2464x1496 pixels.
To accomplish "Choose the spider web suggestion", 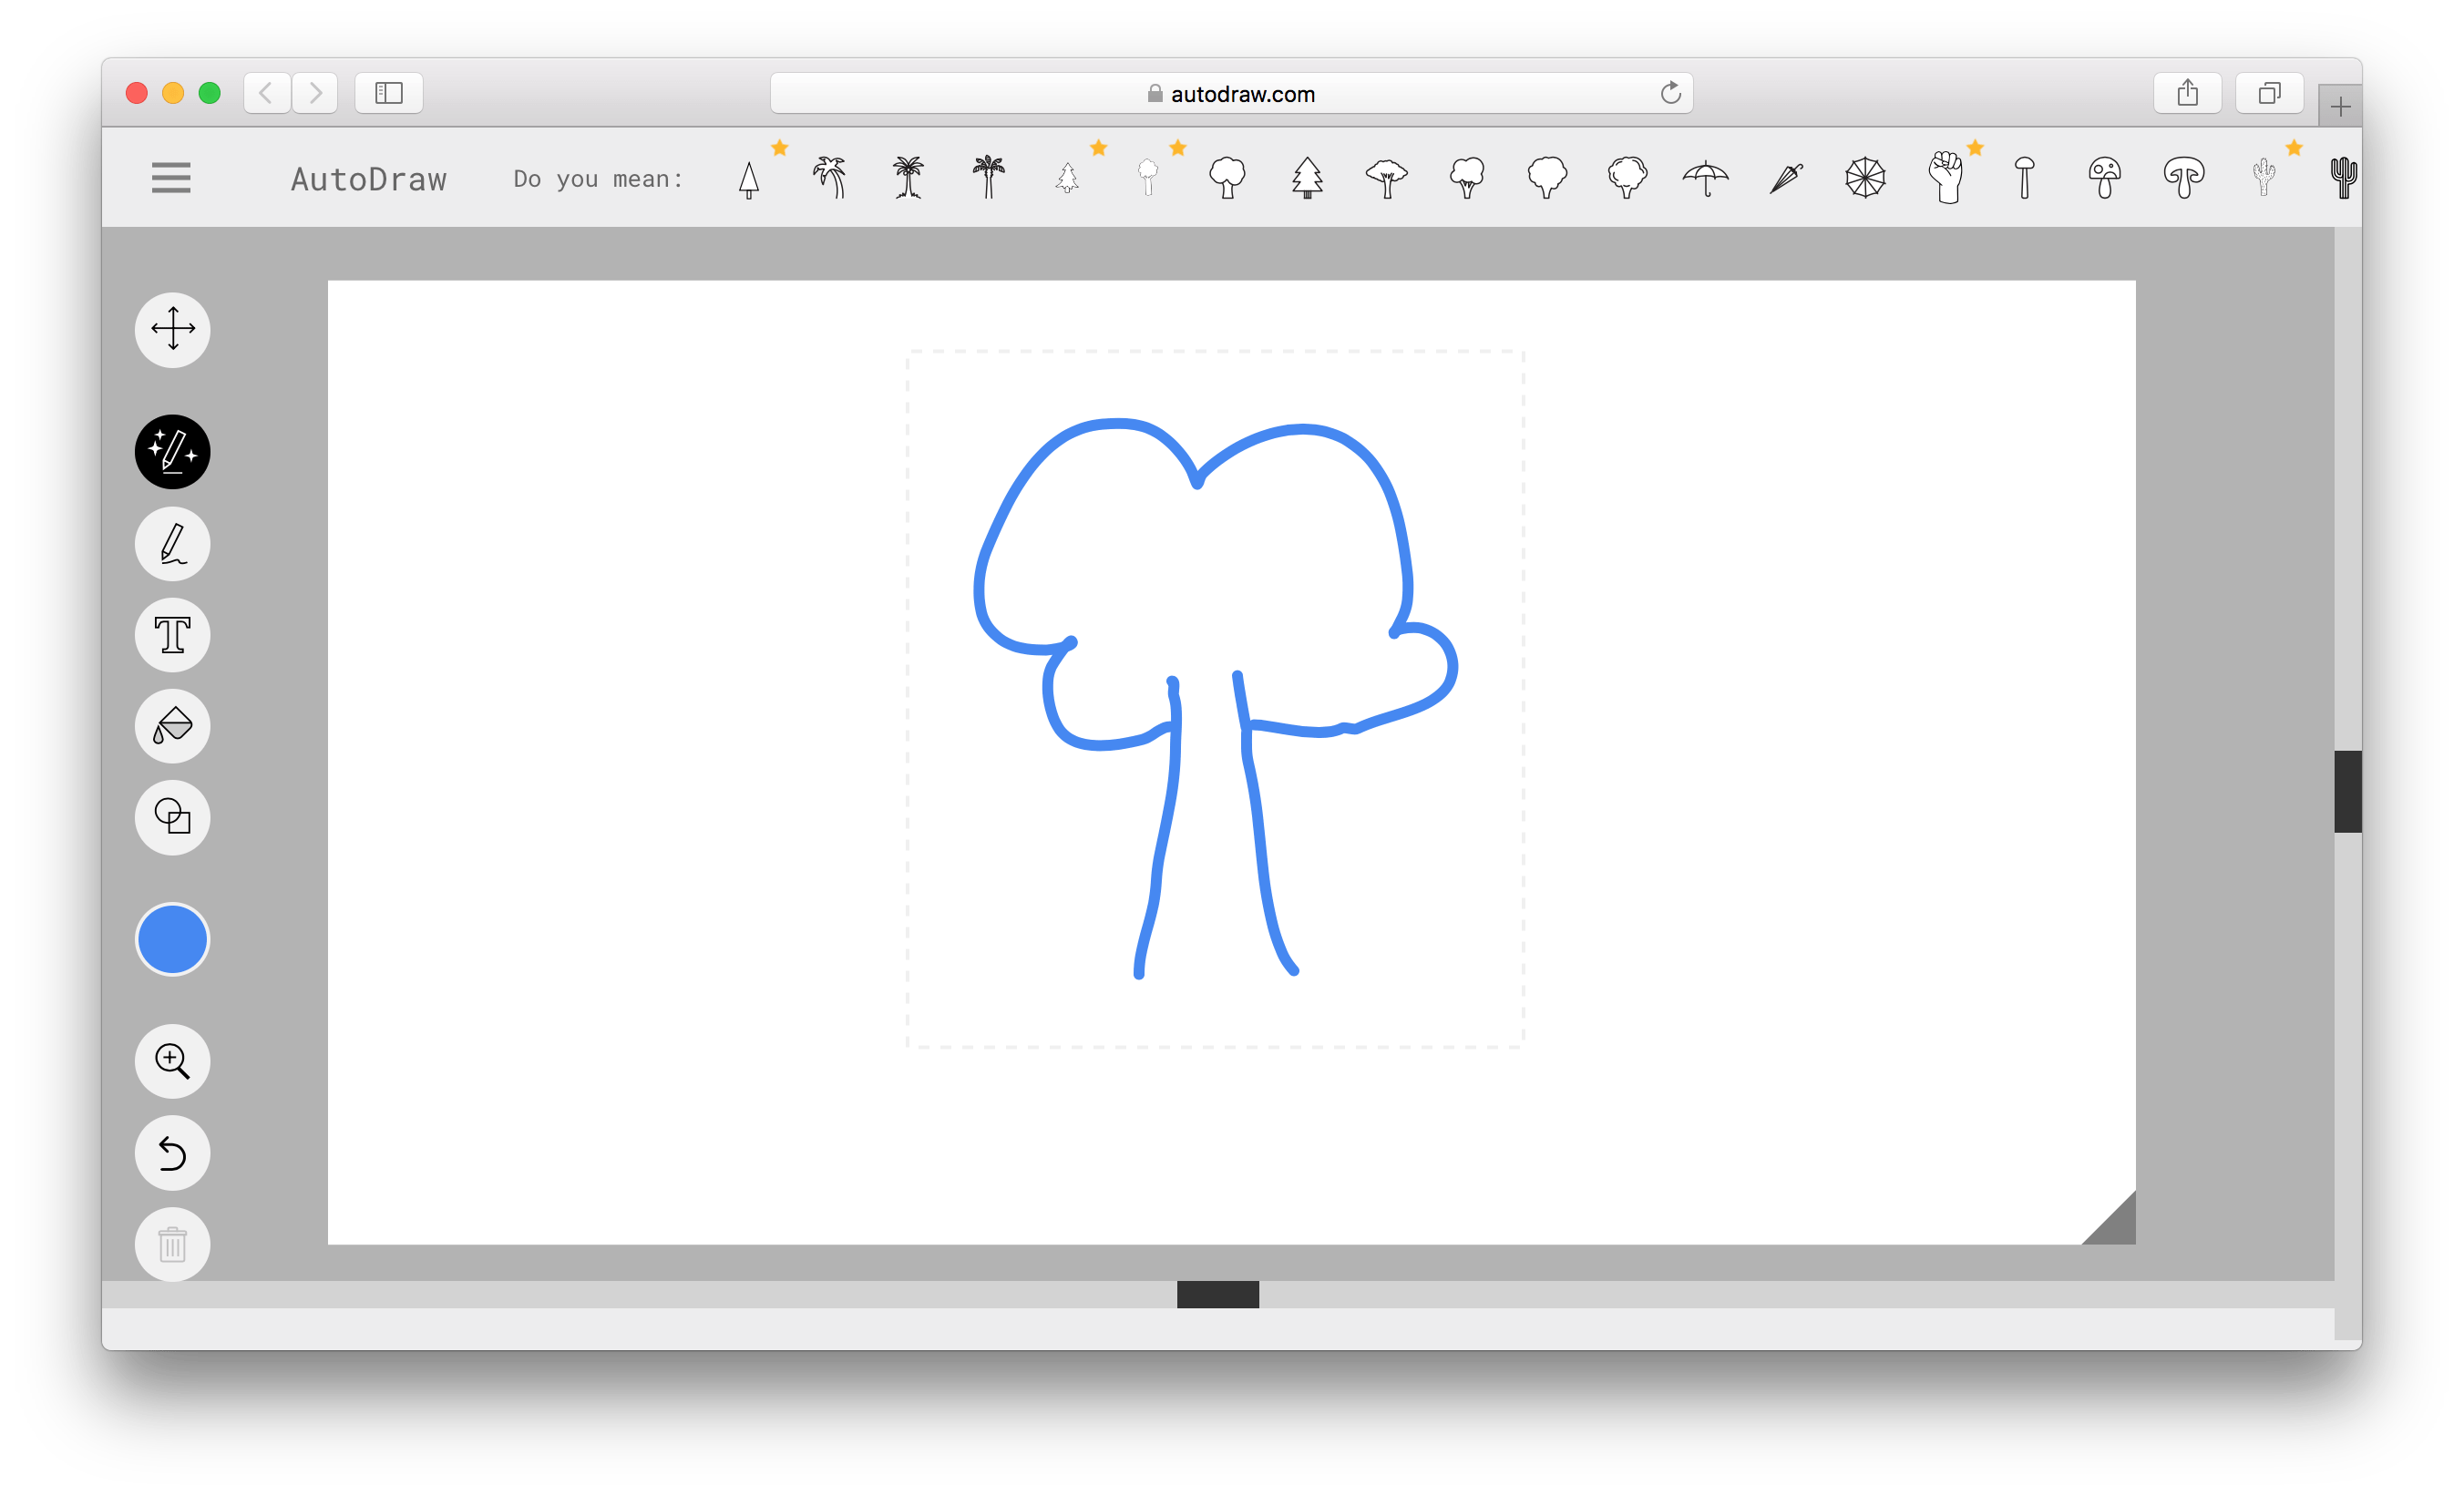I will coord(1865,178).
